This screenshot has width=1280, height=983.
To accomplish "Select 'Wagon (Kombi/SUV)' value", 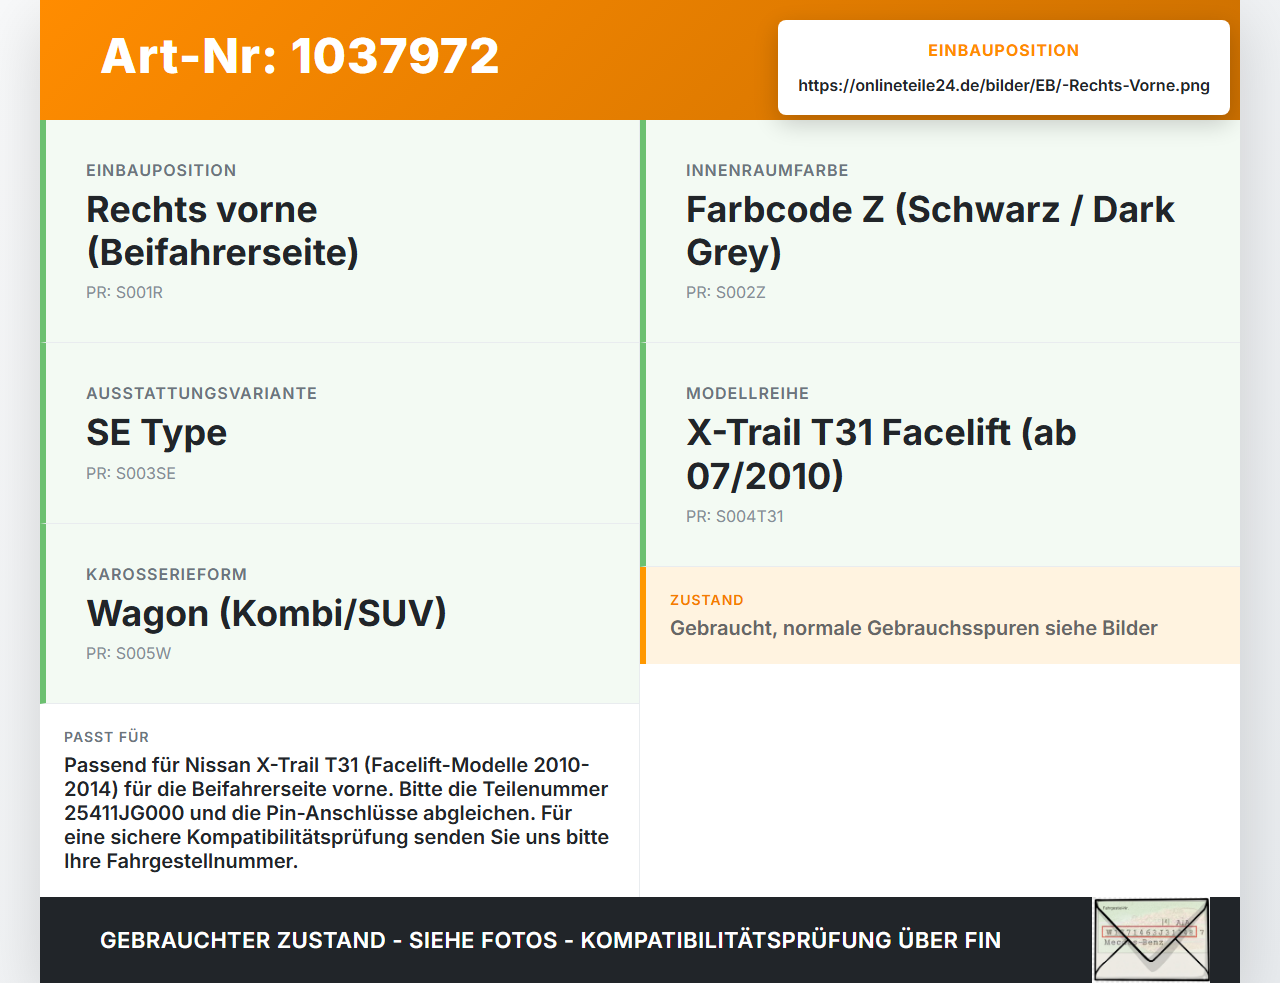I will [266, 613].
